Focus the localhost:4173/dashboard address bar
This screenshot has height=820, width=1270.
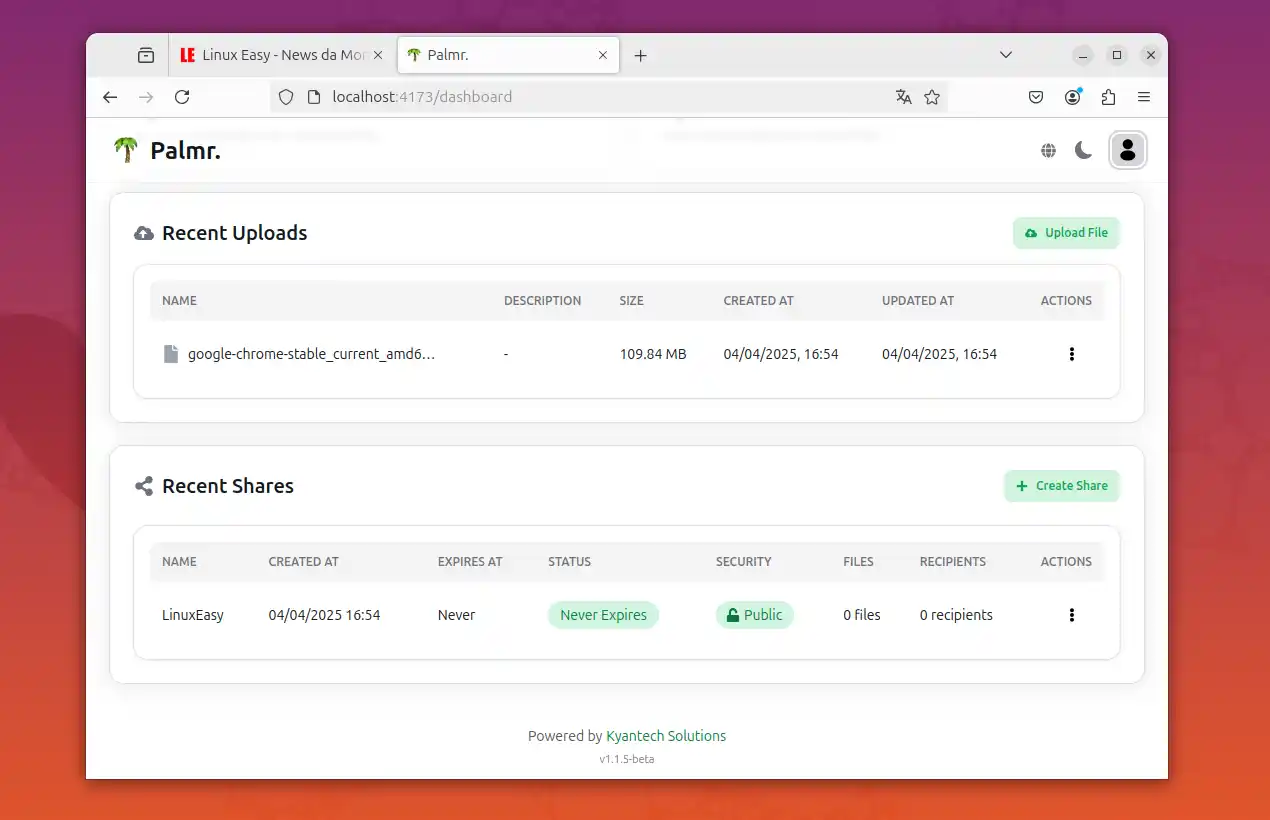coord(607,97)
